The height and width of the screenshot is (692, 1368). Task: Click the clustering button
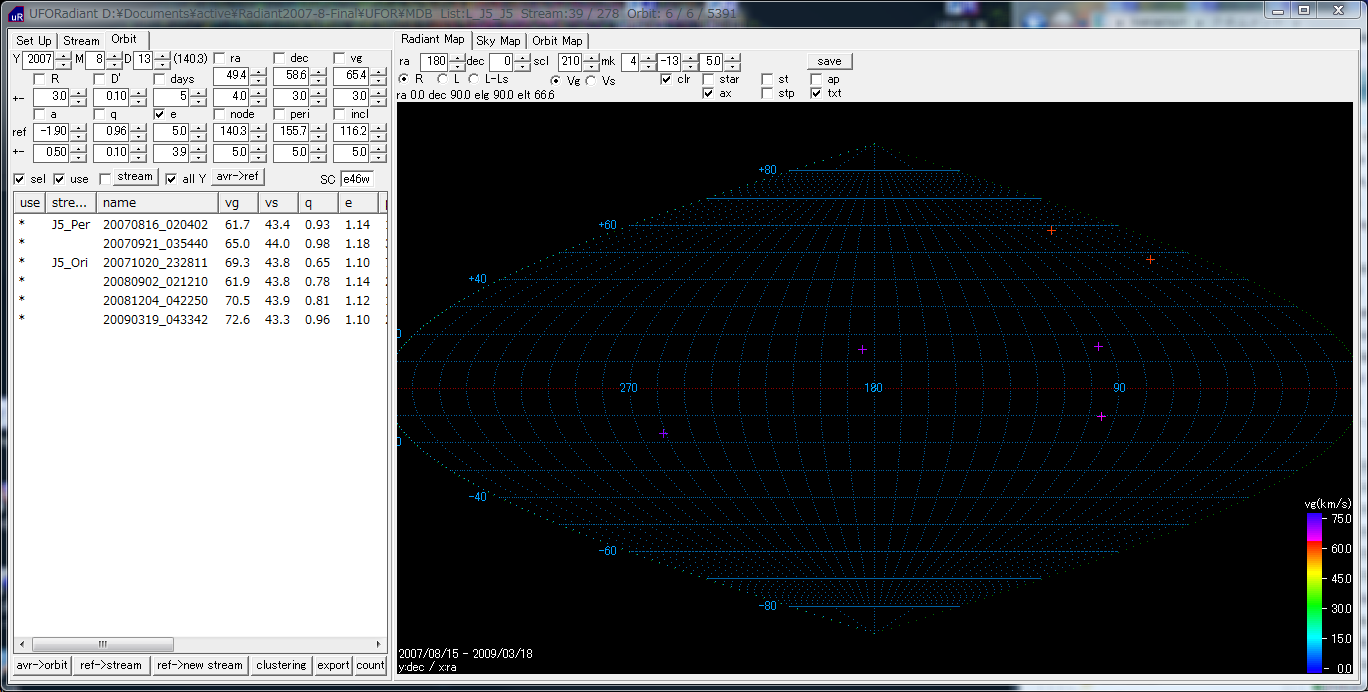[x=281, y=665]
